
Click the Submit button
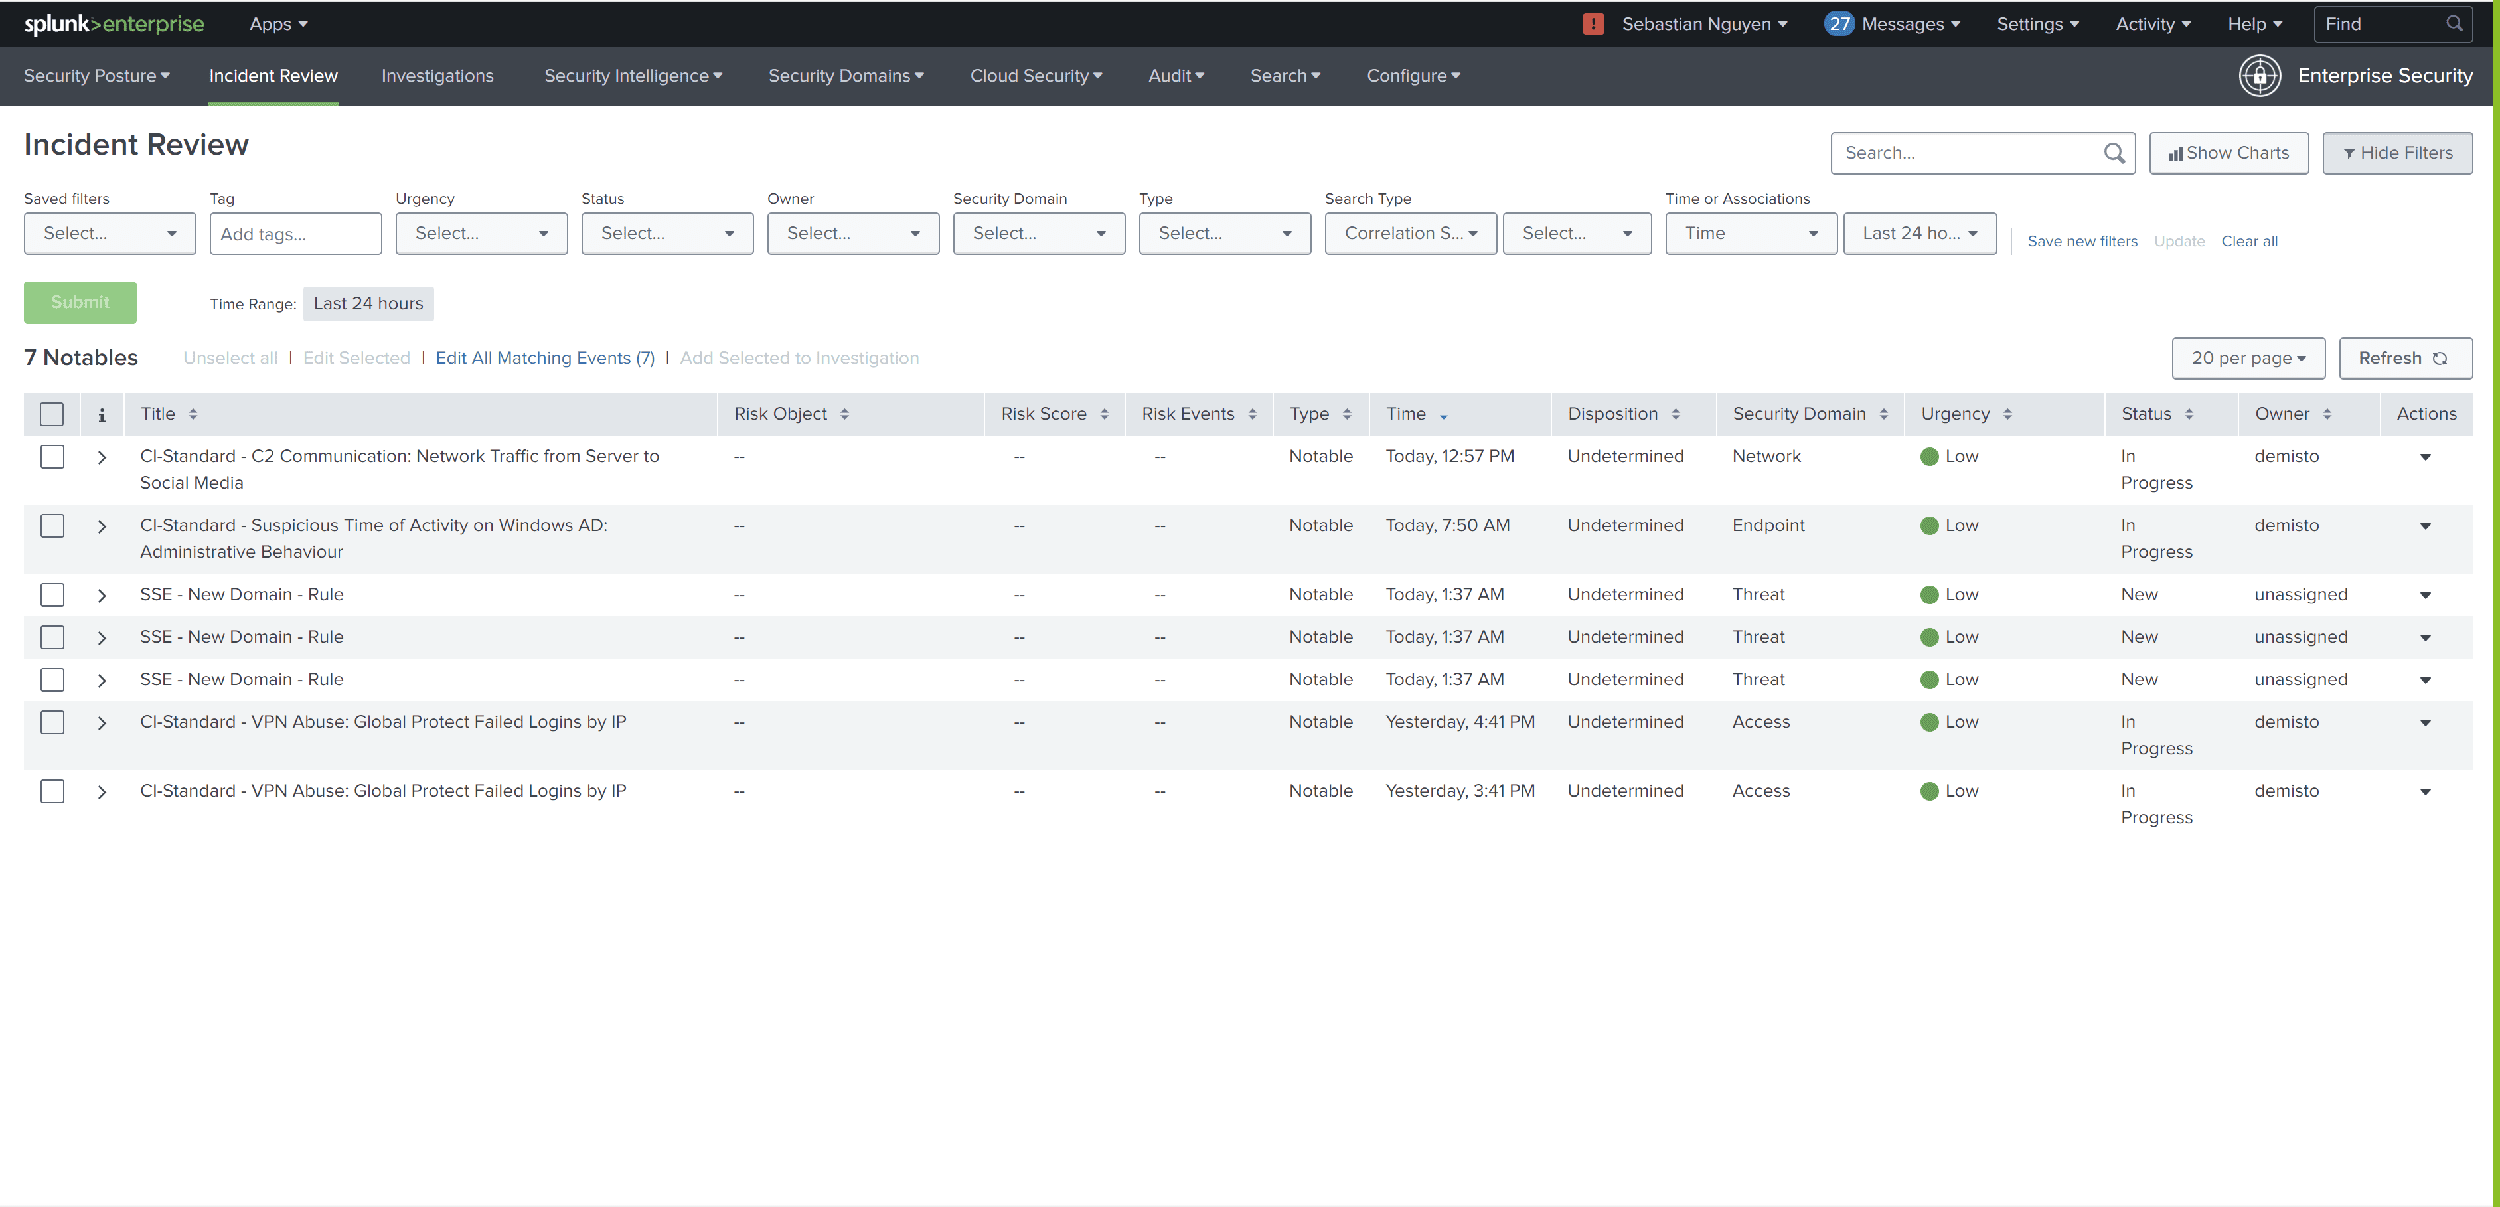tap(80, 302)
